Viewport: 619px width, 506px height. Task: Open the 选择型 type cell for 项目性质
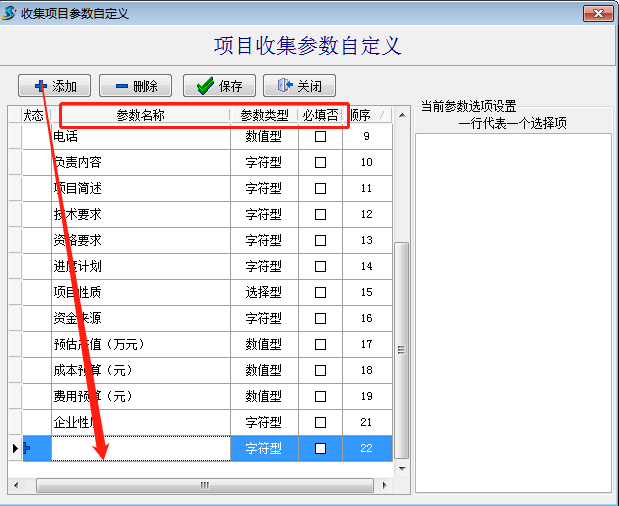click(264, 292)
